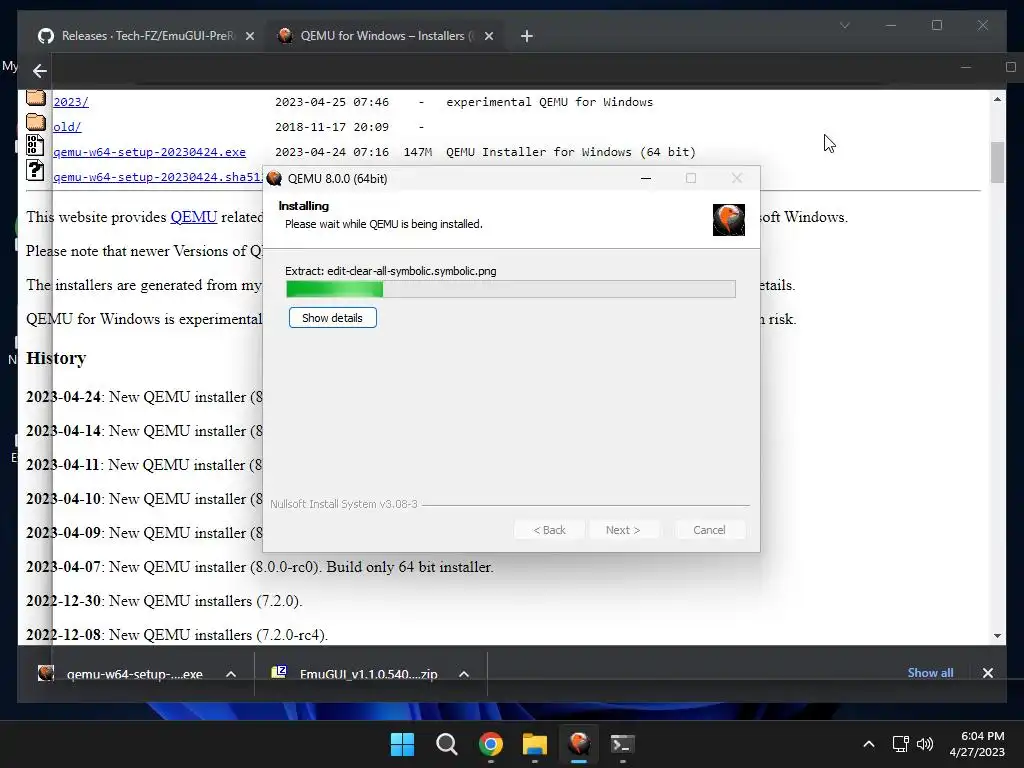Open network status tray icon
The width and height of the screenshot is (1024, 768).
point(901,744)
